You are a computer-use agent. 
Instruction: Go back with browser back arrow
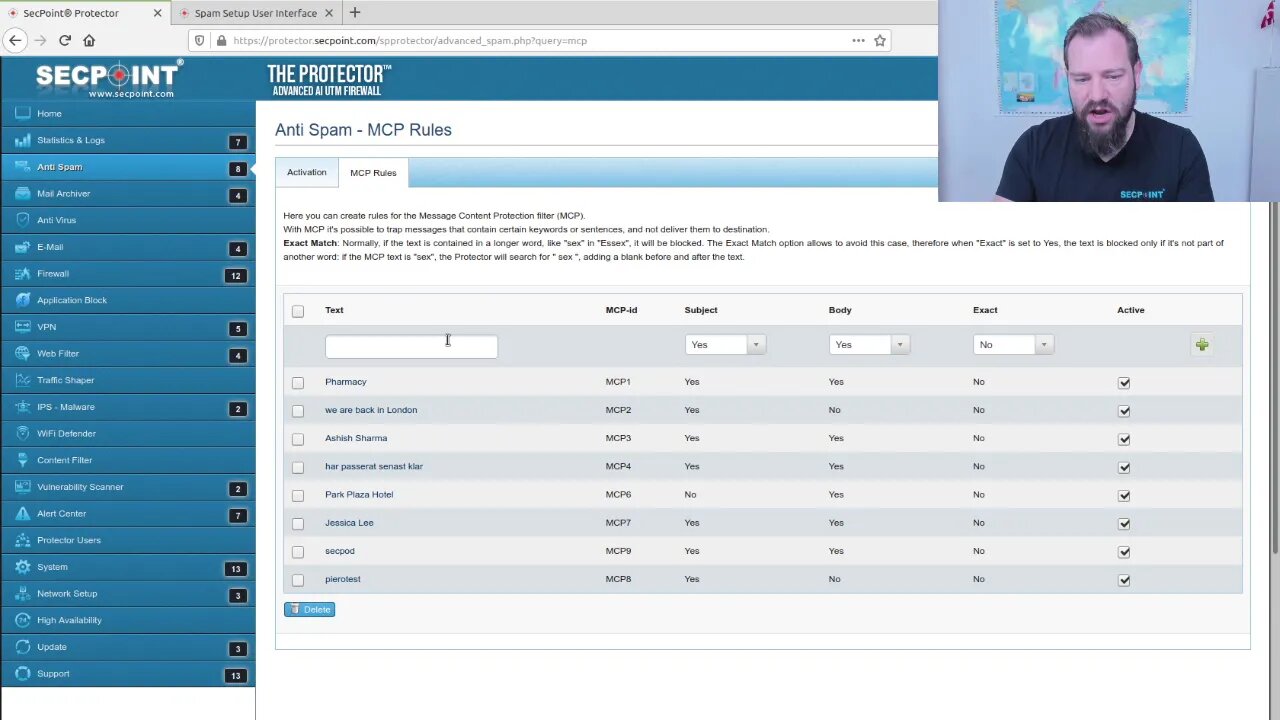tap(15, 40)
